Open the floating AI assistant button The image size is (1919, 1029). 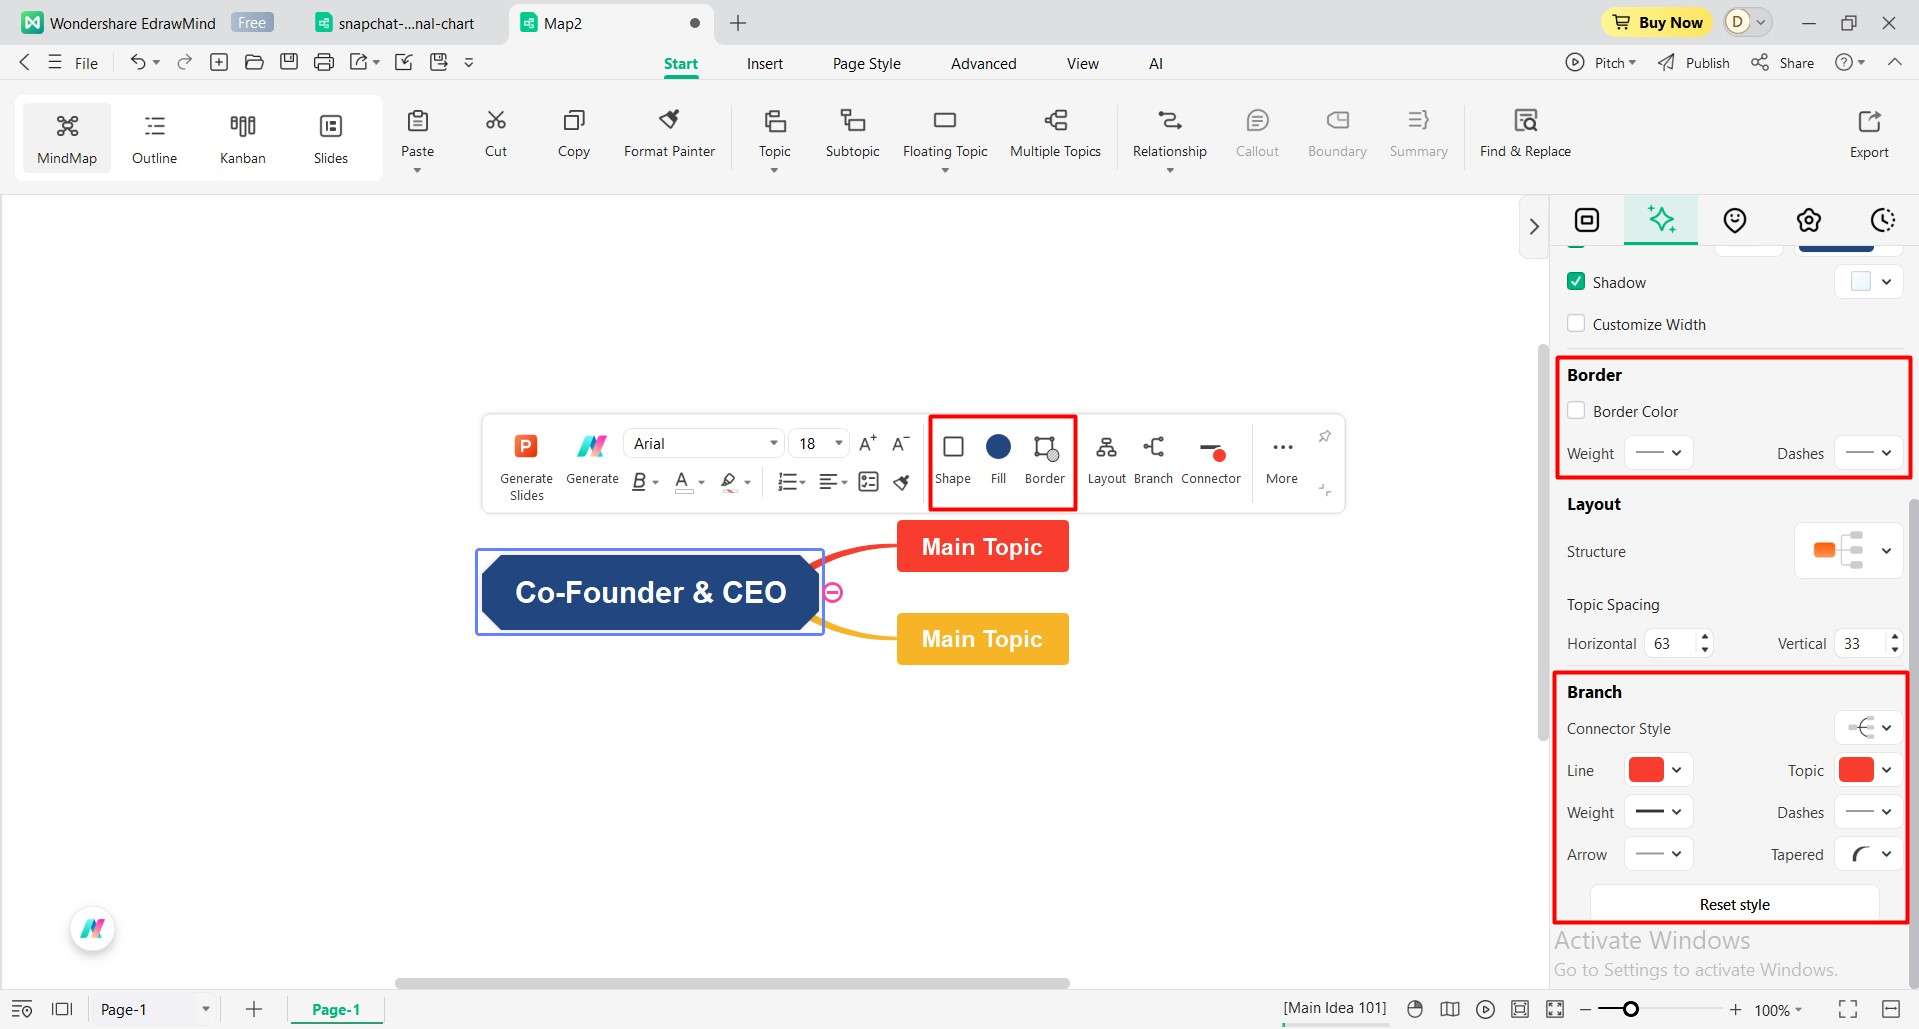click(x=93, y=929)
